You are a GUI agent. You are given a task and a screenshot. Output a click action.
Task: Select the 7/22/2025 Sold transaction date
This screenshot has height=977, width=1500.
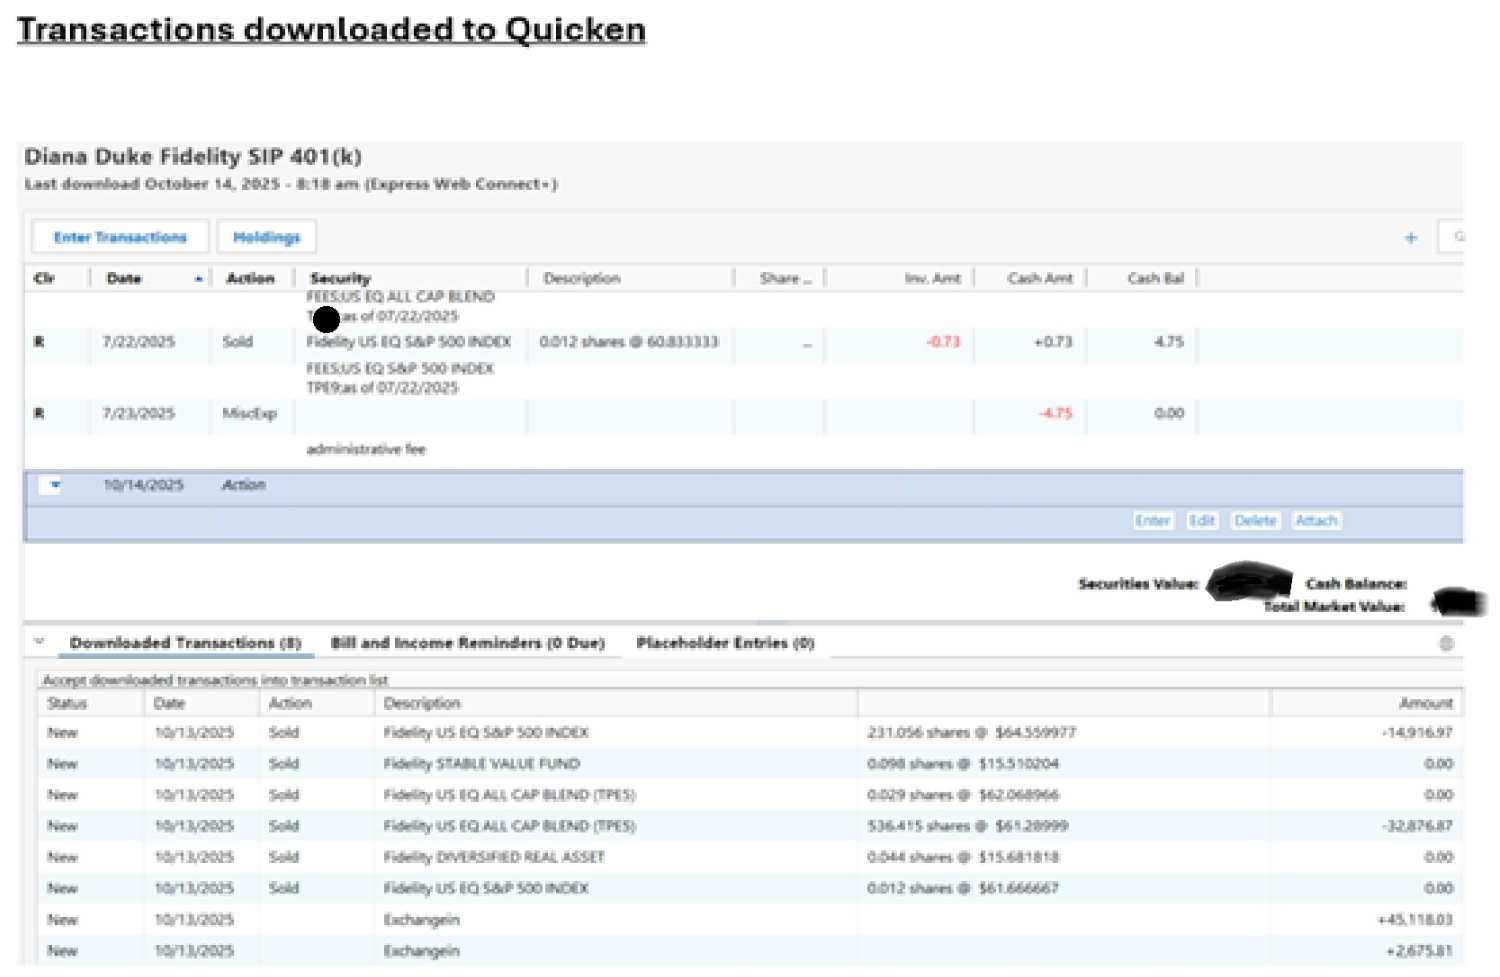point(138,342)
